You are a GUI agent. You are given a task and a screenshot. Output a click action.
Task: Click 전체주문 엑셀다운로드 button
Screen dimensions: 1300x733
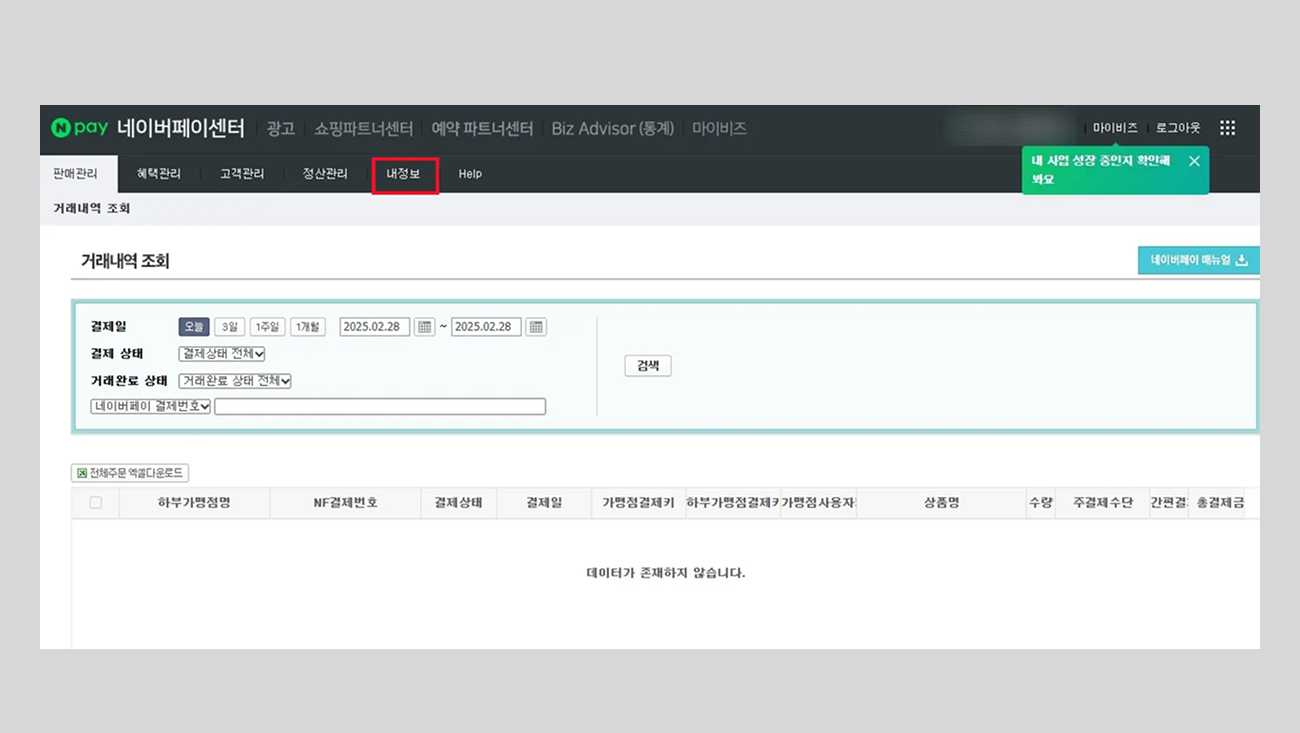[x=130, y=473]
